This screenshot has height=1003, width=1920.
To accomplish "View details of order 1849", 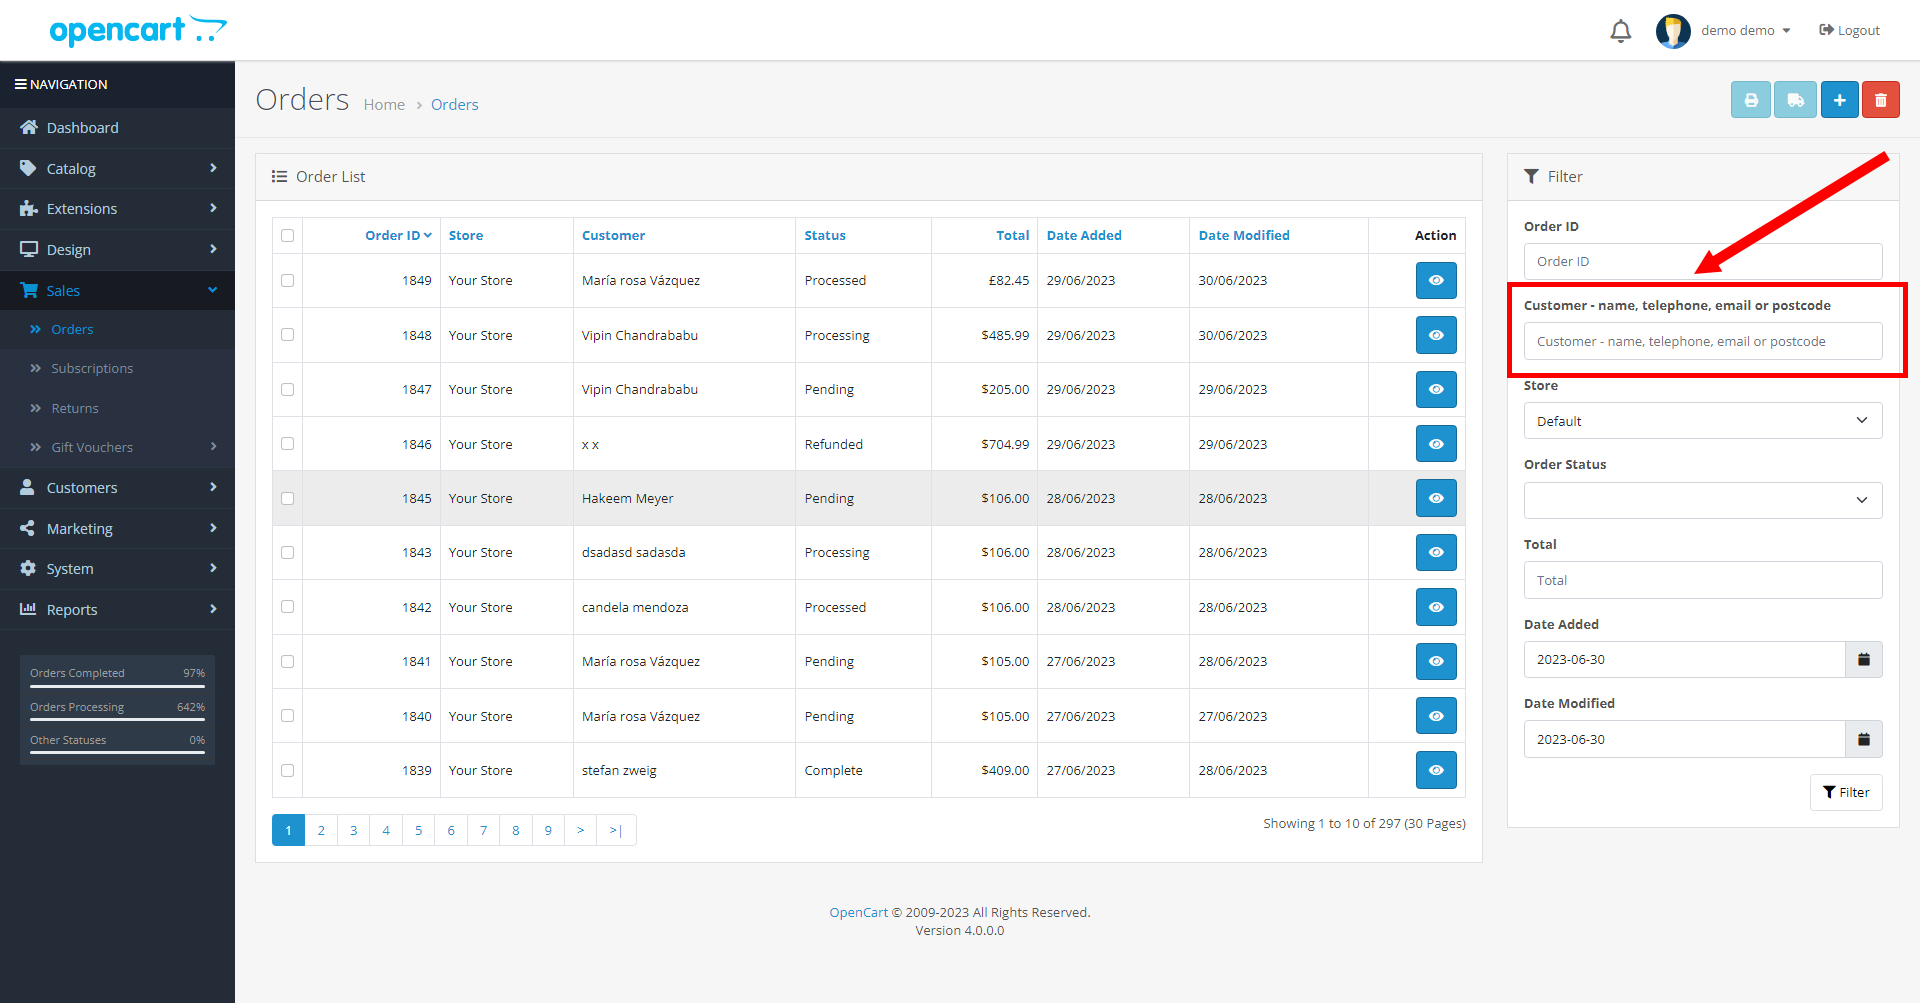I will coord(1436,280).
